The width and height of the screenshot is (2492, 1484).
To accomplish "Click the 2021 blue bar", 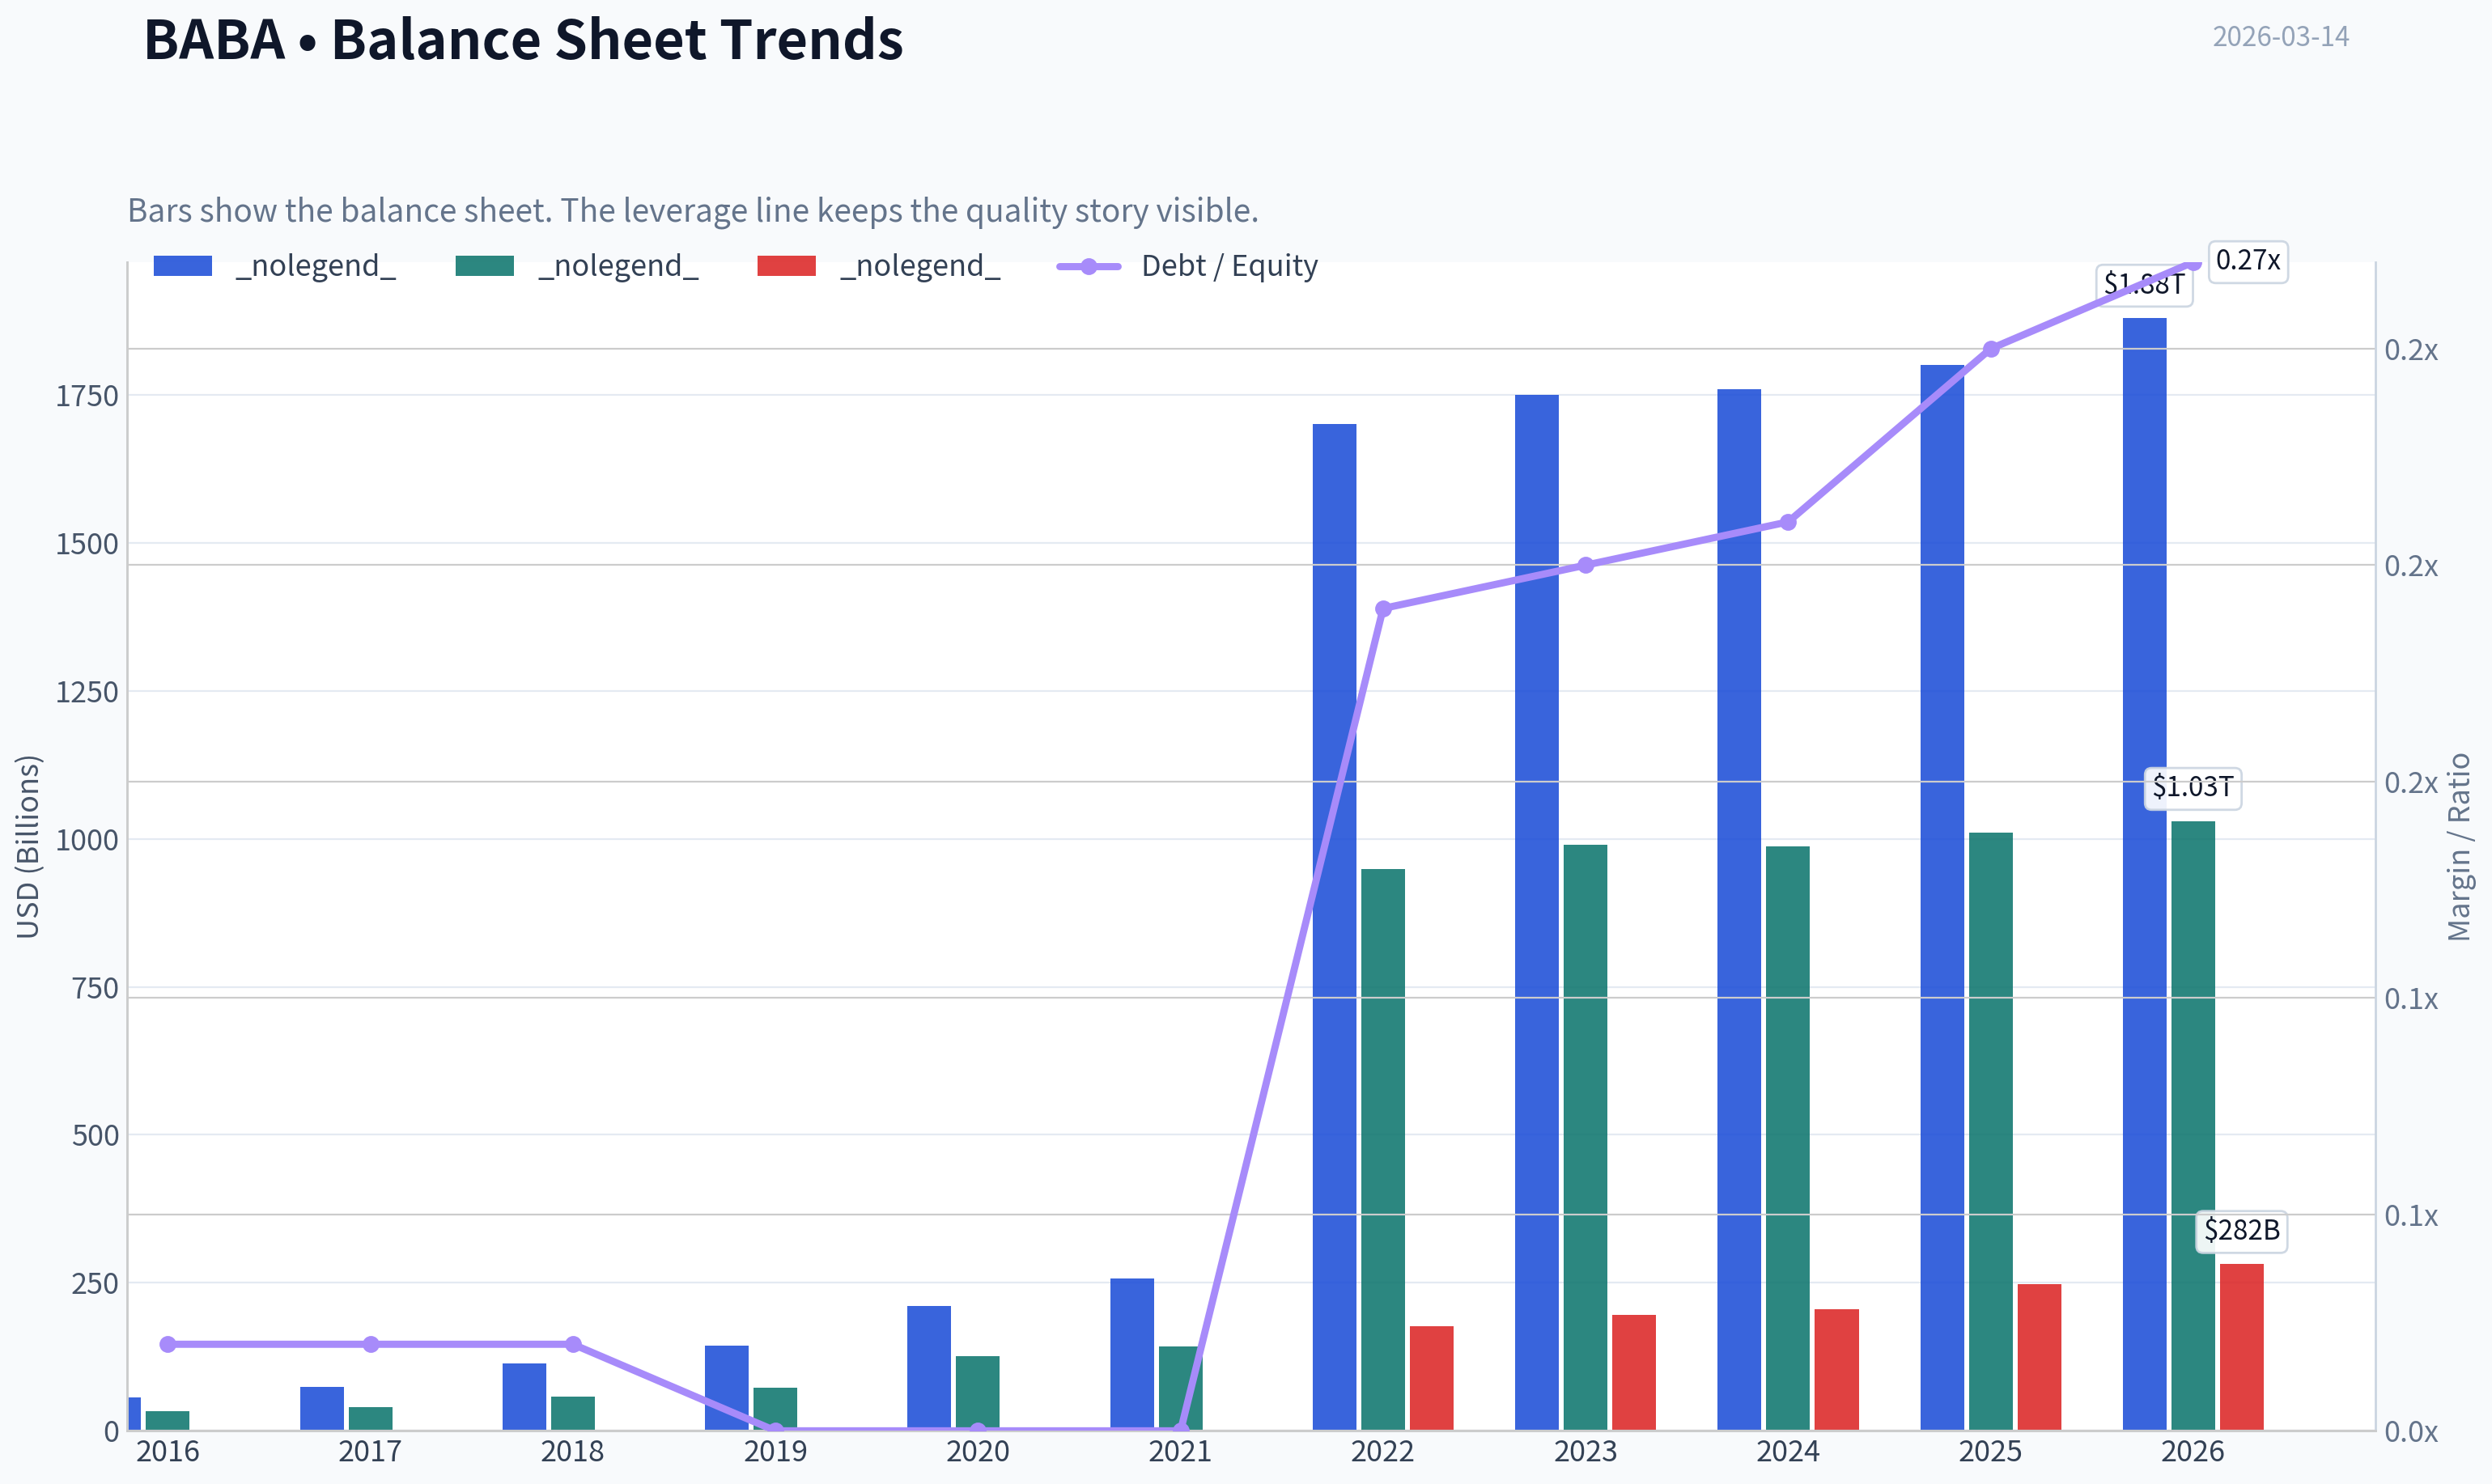I will [x=1132, y=1354].
